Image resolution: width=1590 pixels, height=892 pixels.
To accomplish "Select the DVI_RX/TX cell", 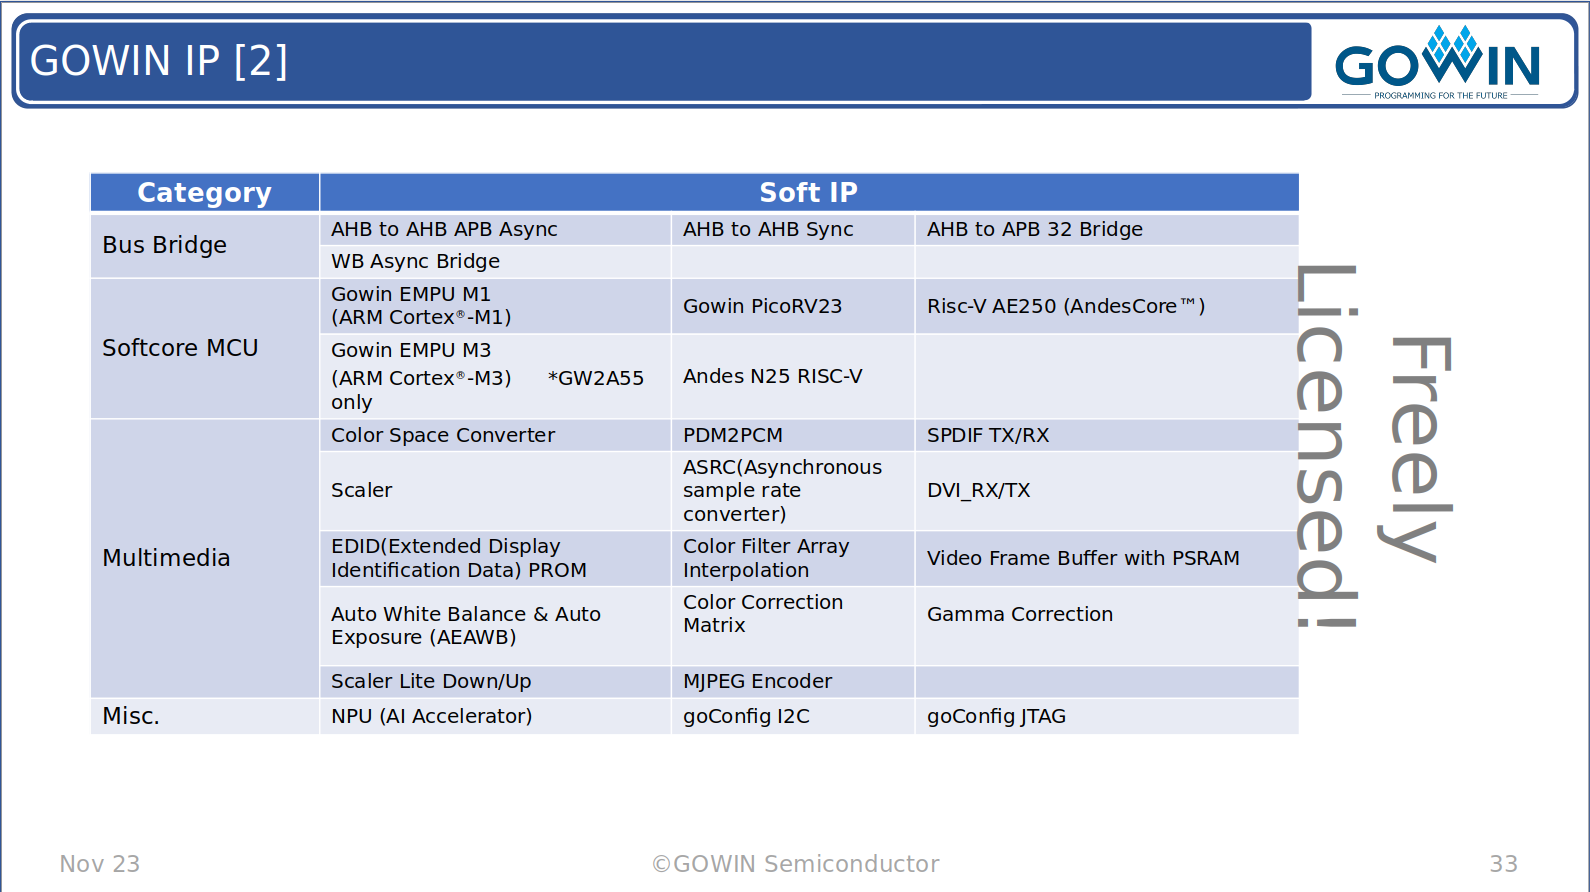I will [x=1107, y=490].
